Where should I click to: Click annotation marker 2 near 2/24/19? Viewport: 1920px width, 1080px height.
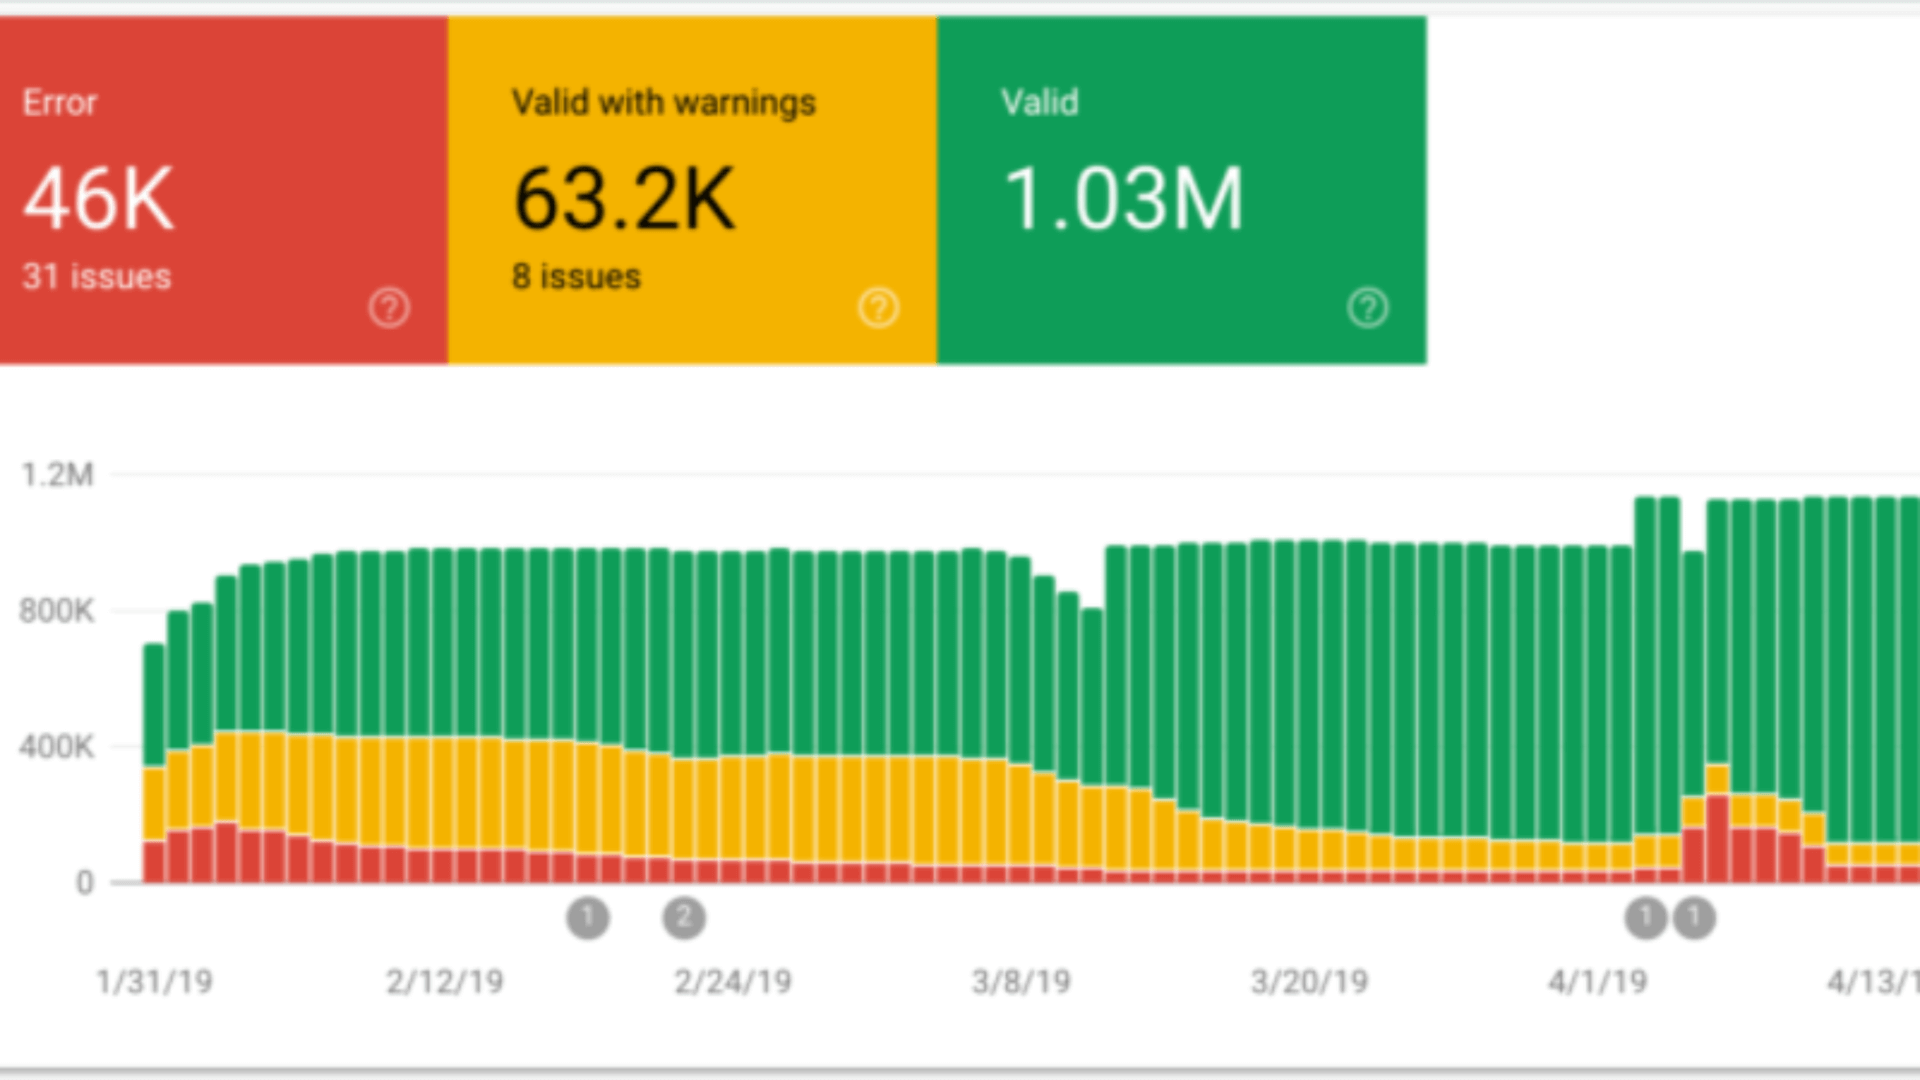684,917
